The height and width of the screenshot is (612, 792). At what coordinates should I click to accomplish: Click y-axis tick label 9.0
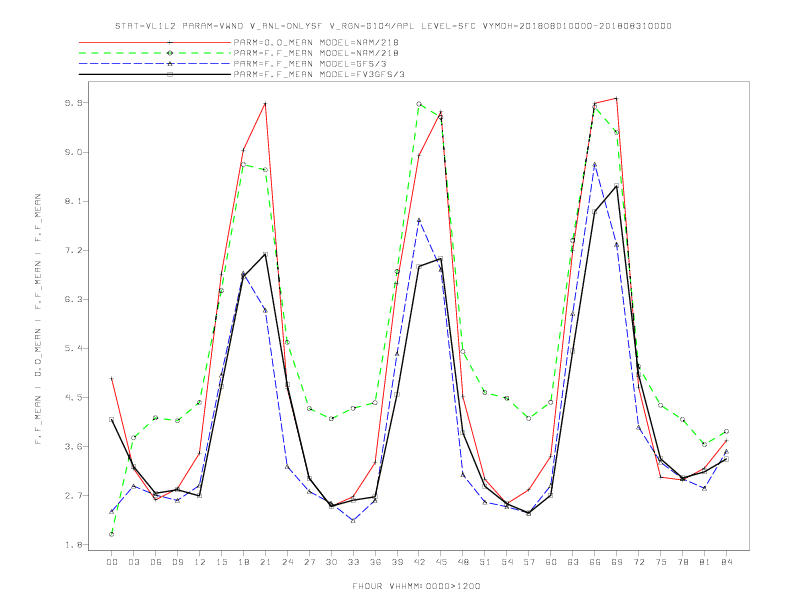point(72,152)
